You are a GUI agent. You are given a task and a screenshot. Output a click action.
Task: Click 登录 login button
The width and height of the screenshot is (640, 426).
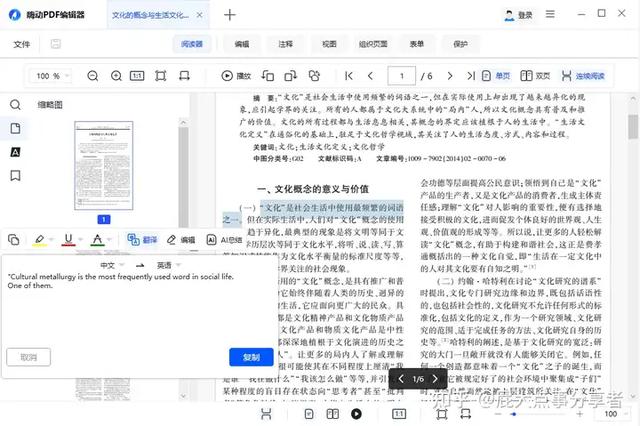pyautogui.click(x=518, y=15)
